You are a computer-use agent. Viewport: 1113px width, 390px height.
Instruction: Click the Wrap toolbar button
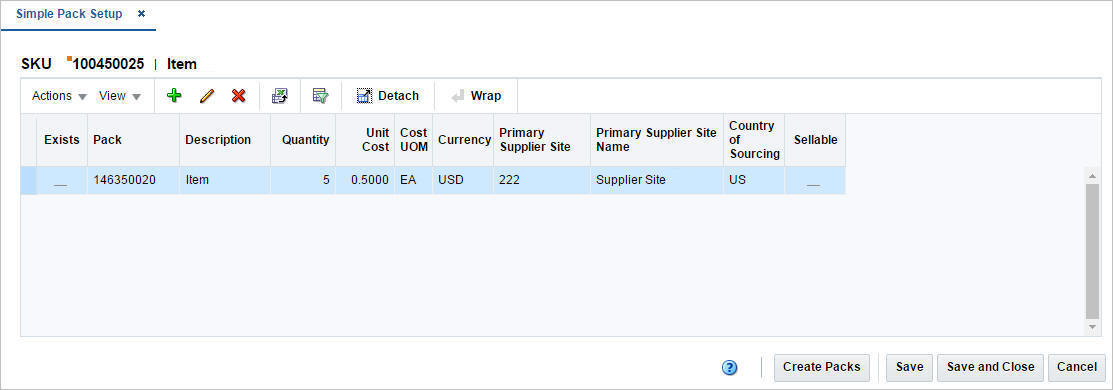(x=476, y=95)
